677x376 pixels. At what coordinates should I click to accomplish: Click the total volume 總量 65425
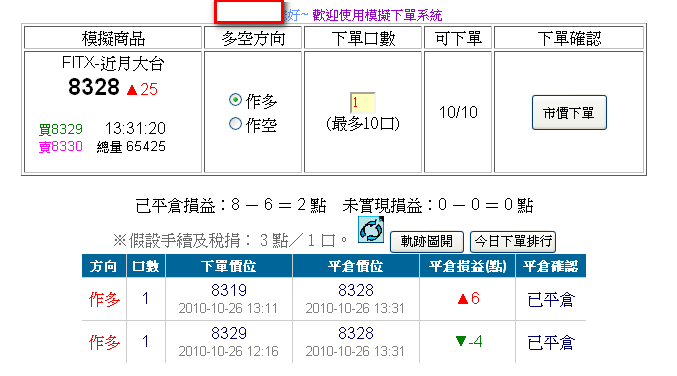[x=131, y=147]
